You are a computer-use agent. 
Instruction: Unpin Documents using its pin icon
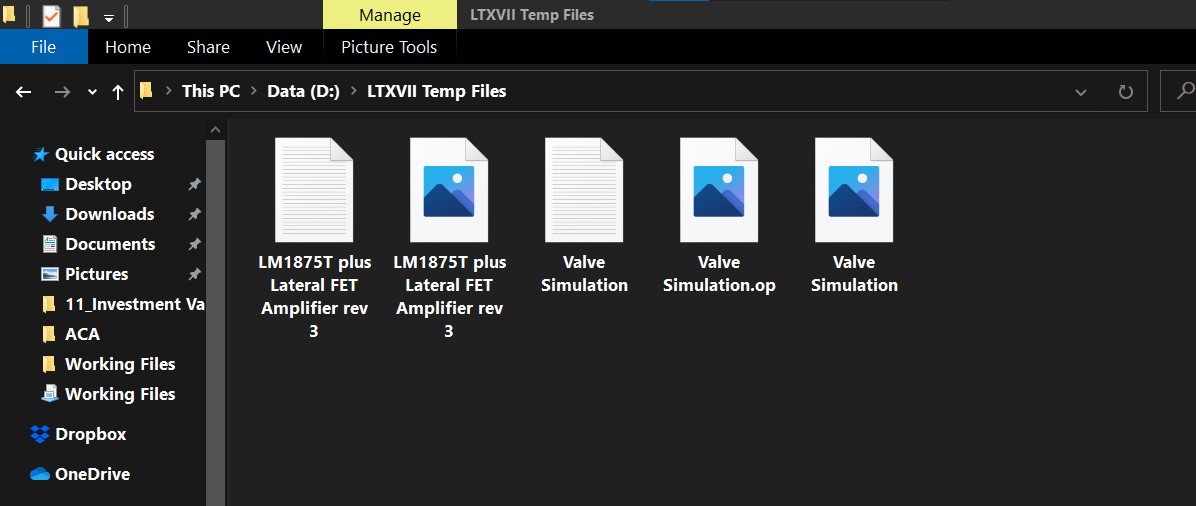pos(195,244)
